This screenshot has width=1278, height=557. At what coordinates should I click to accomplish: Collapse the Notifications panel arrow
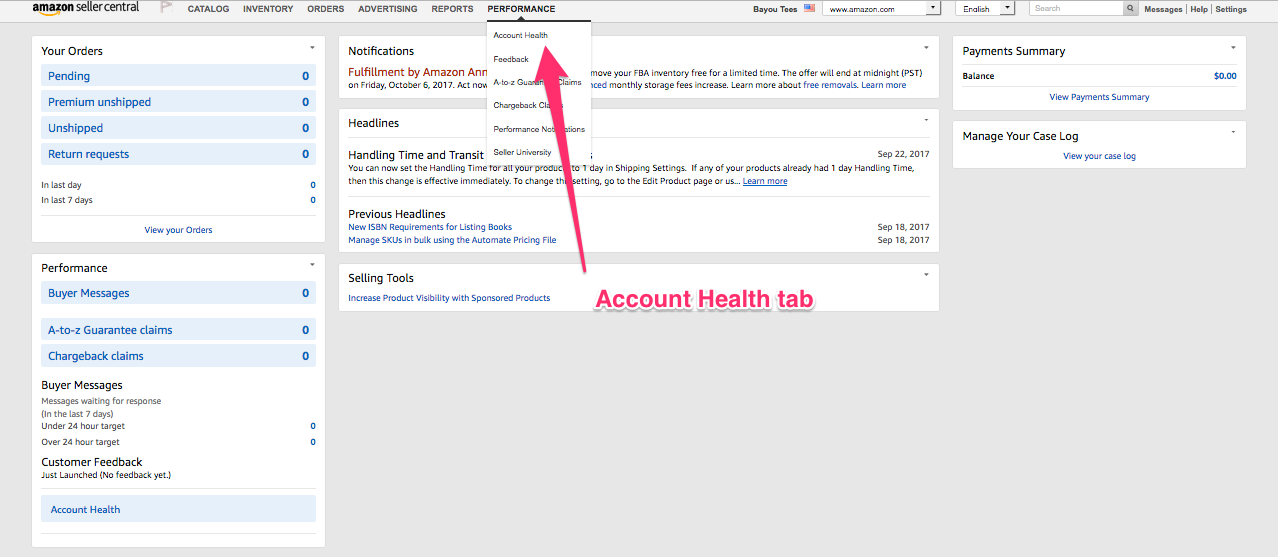pyautogui.click(x=926, y=48)
